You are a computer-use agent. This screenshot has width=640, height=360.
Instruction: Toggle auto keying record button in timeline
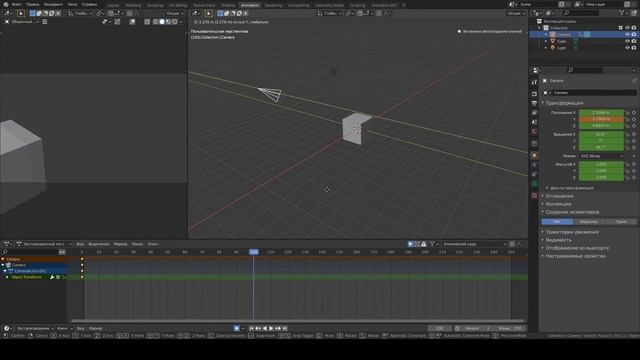236,328
